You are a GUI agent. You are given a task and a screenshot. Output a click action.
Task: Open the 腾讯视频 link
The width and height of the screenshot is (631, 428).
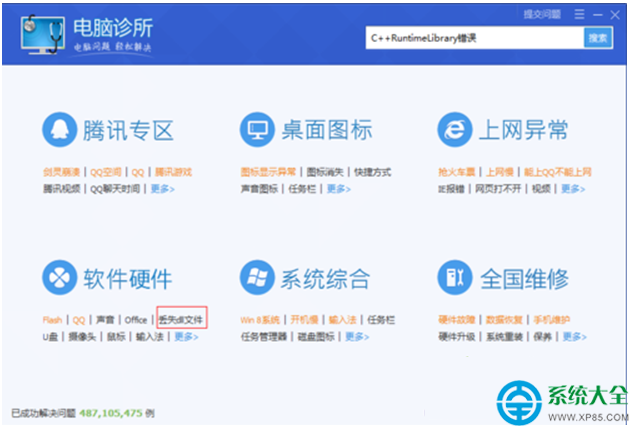pos(62,189)
